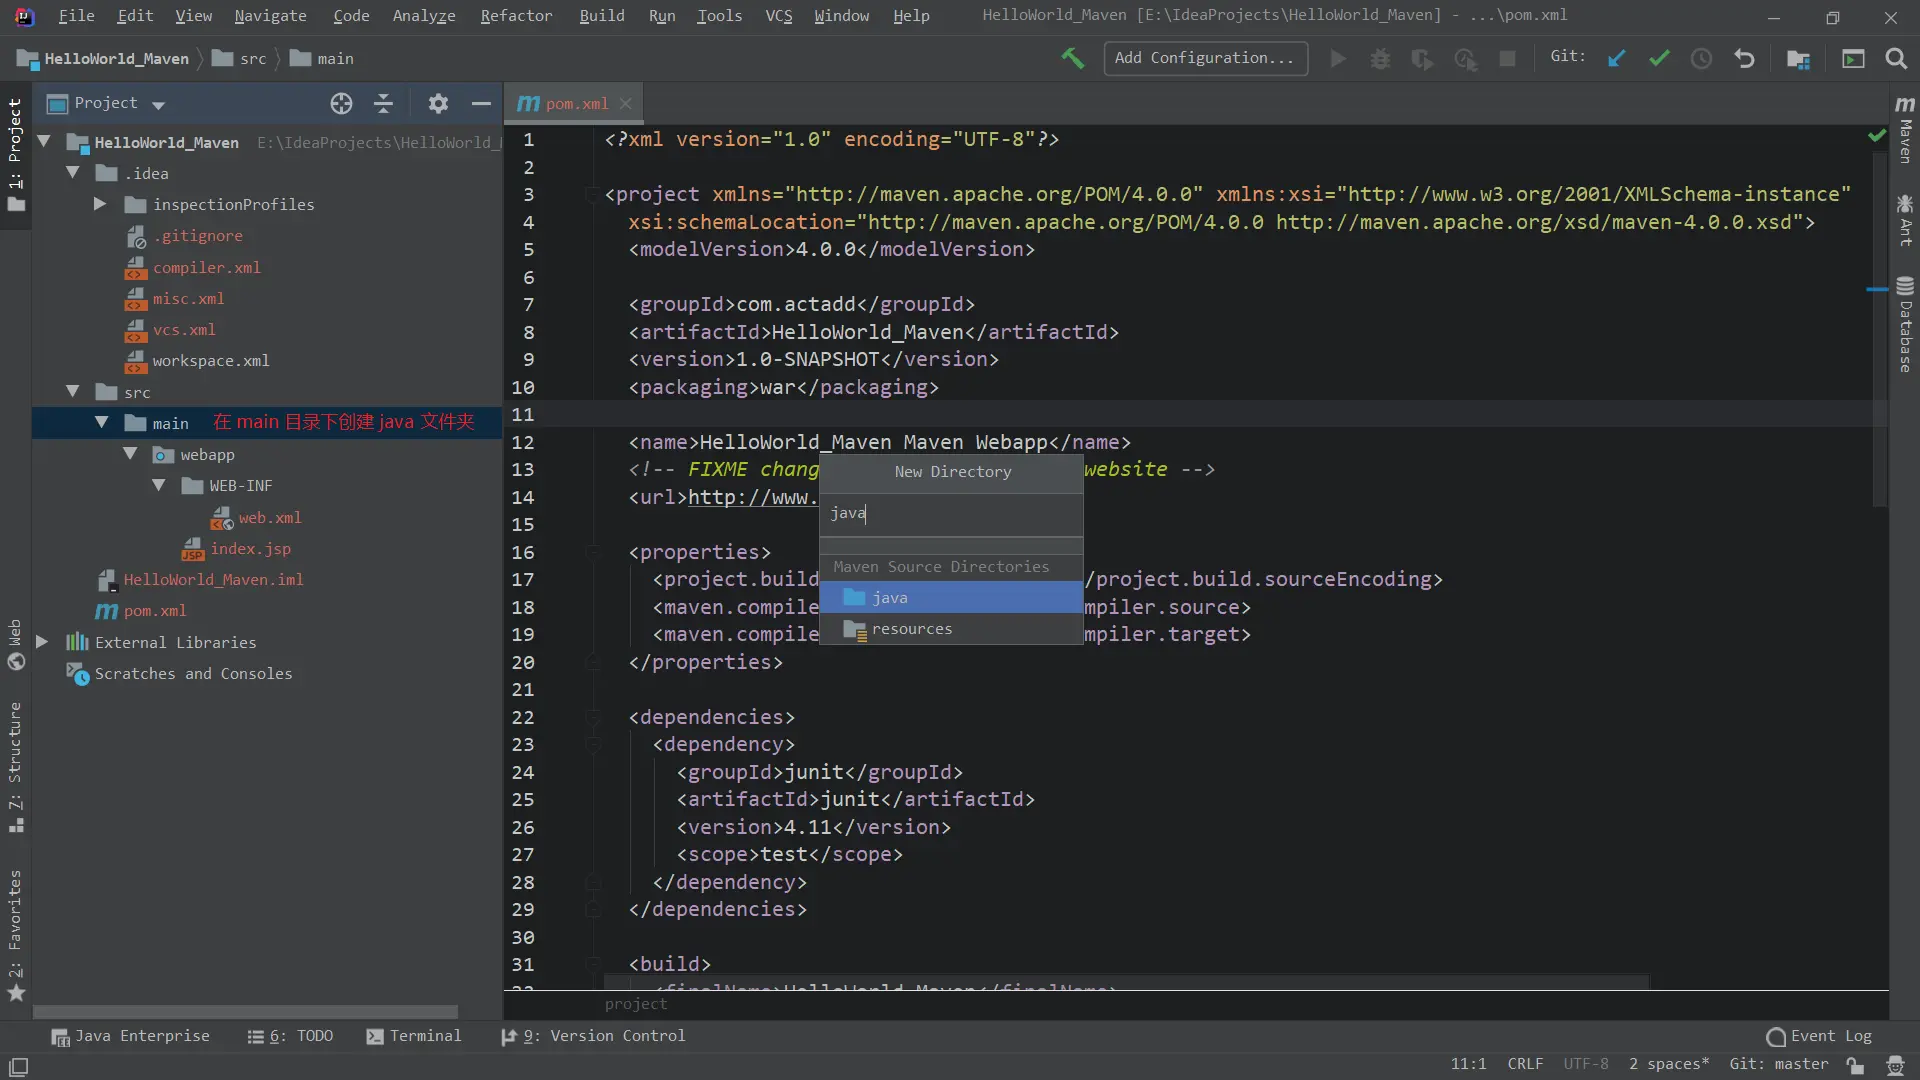The image size is (1920, 1080).
Task: Expand External Libraries node
Action: point(42,642)
